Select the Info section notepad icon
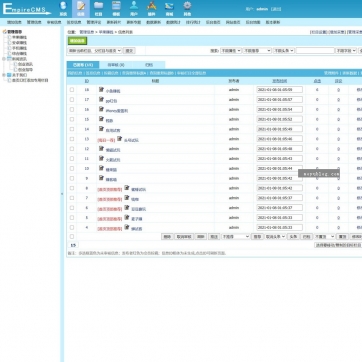 (x=81, y=6)
